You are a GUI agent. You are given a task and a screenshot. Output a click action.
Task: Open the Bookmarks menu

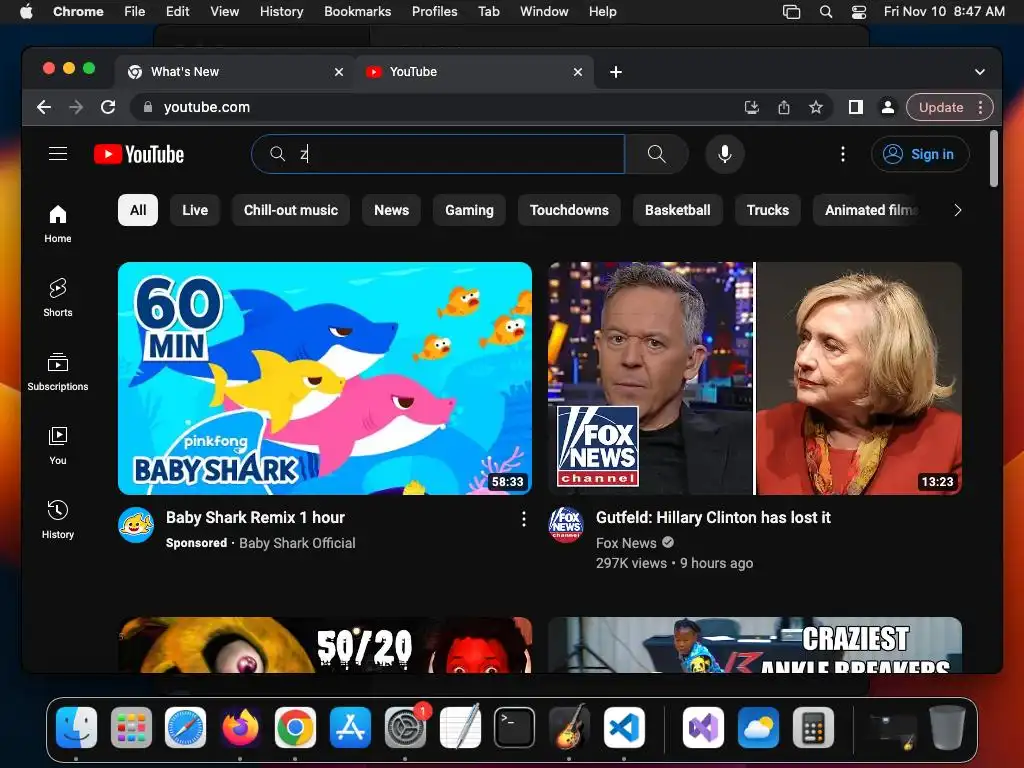357,12
